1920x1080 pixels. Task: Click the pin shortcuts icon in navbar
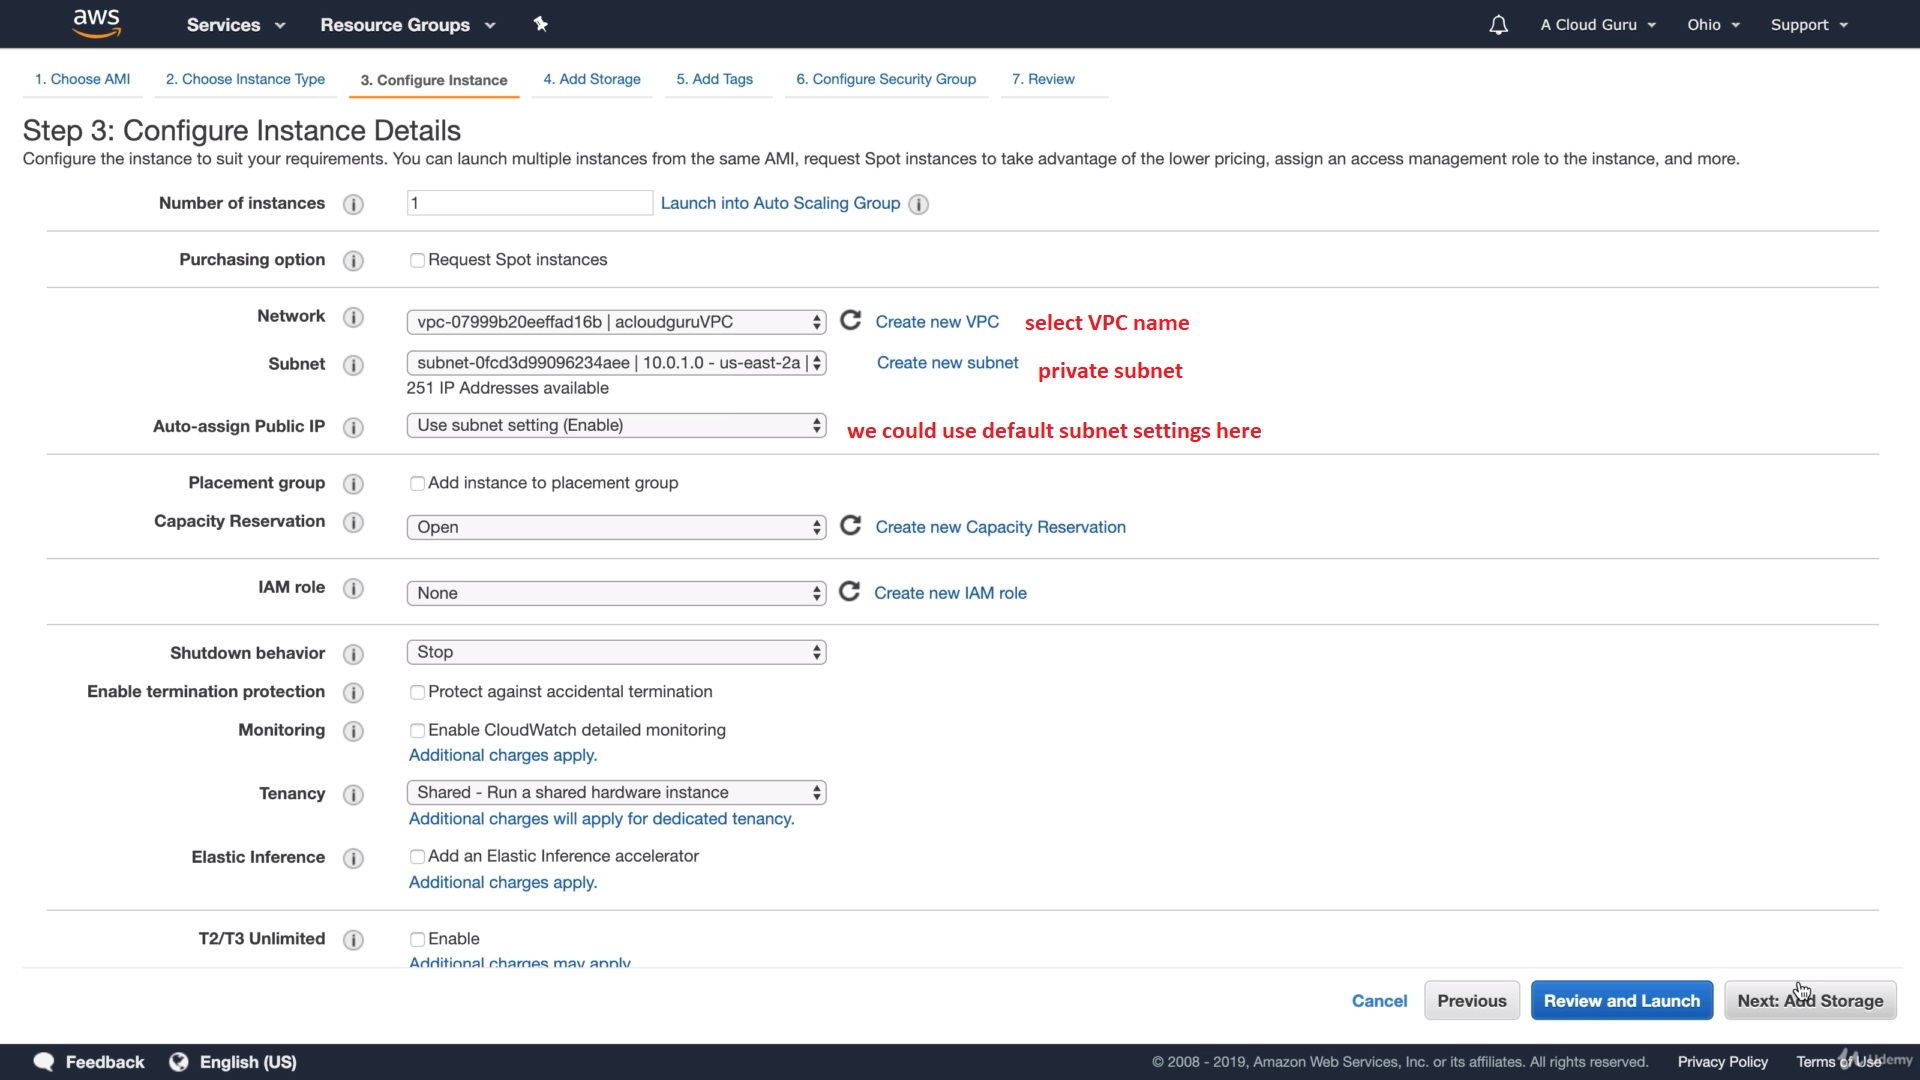(541, 24)
